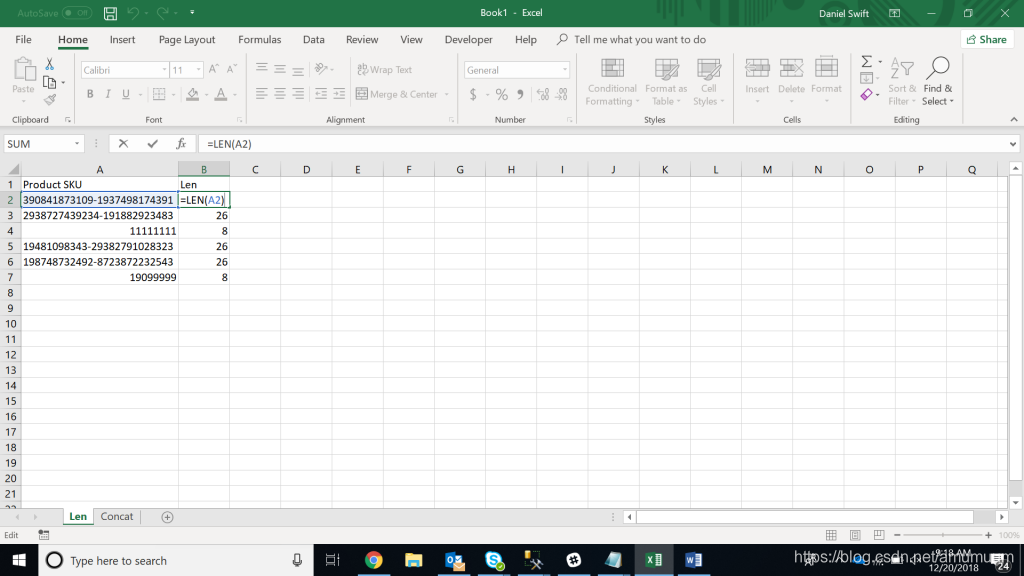Open File Explorer from the taskbar
The height and width of the screenshot is (576, 1024).
click(413, 560)
